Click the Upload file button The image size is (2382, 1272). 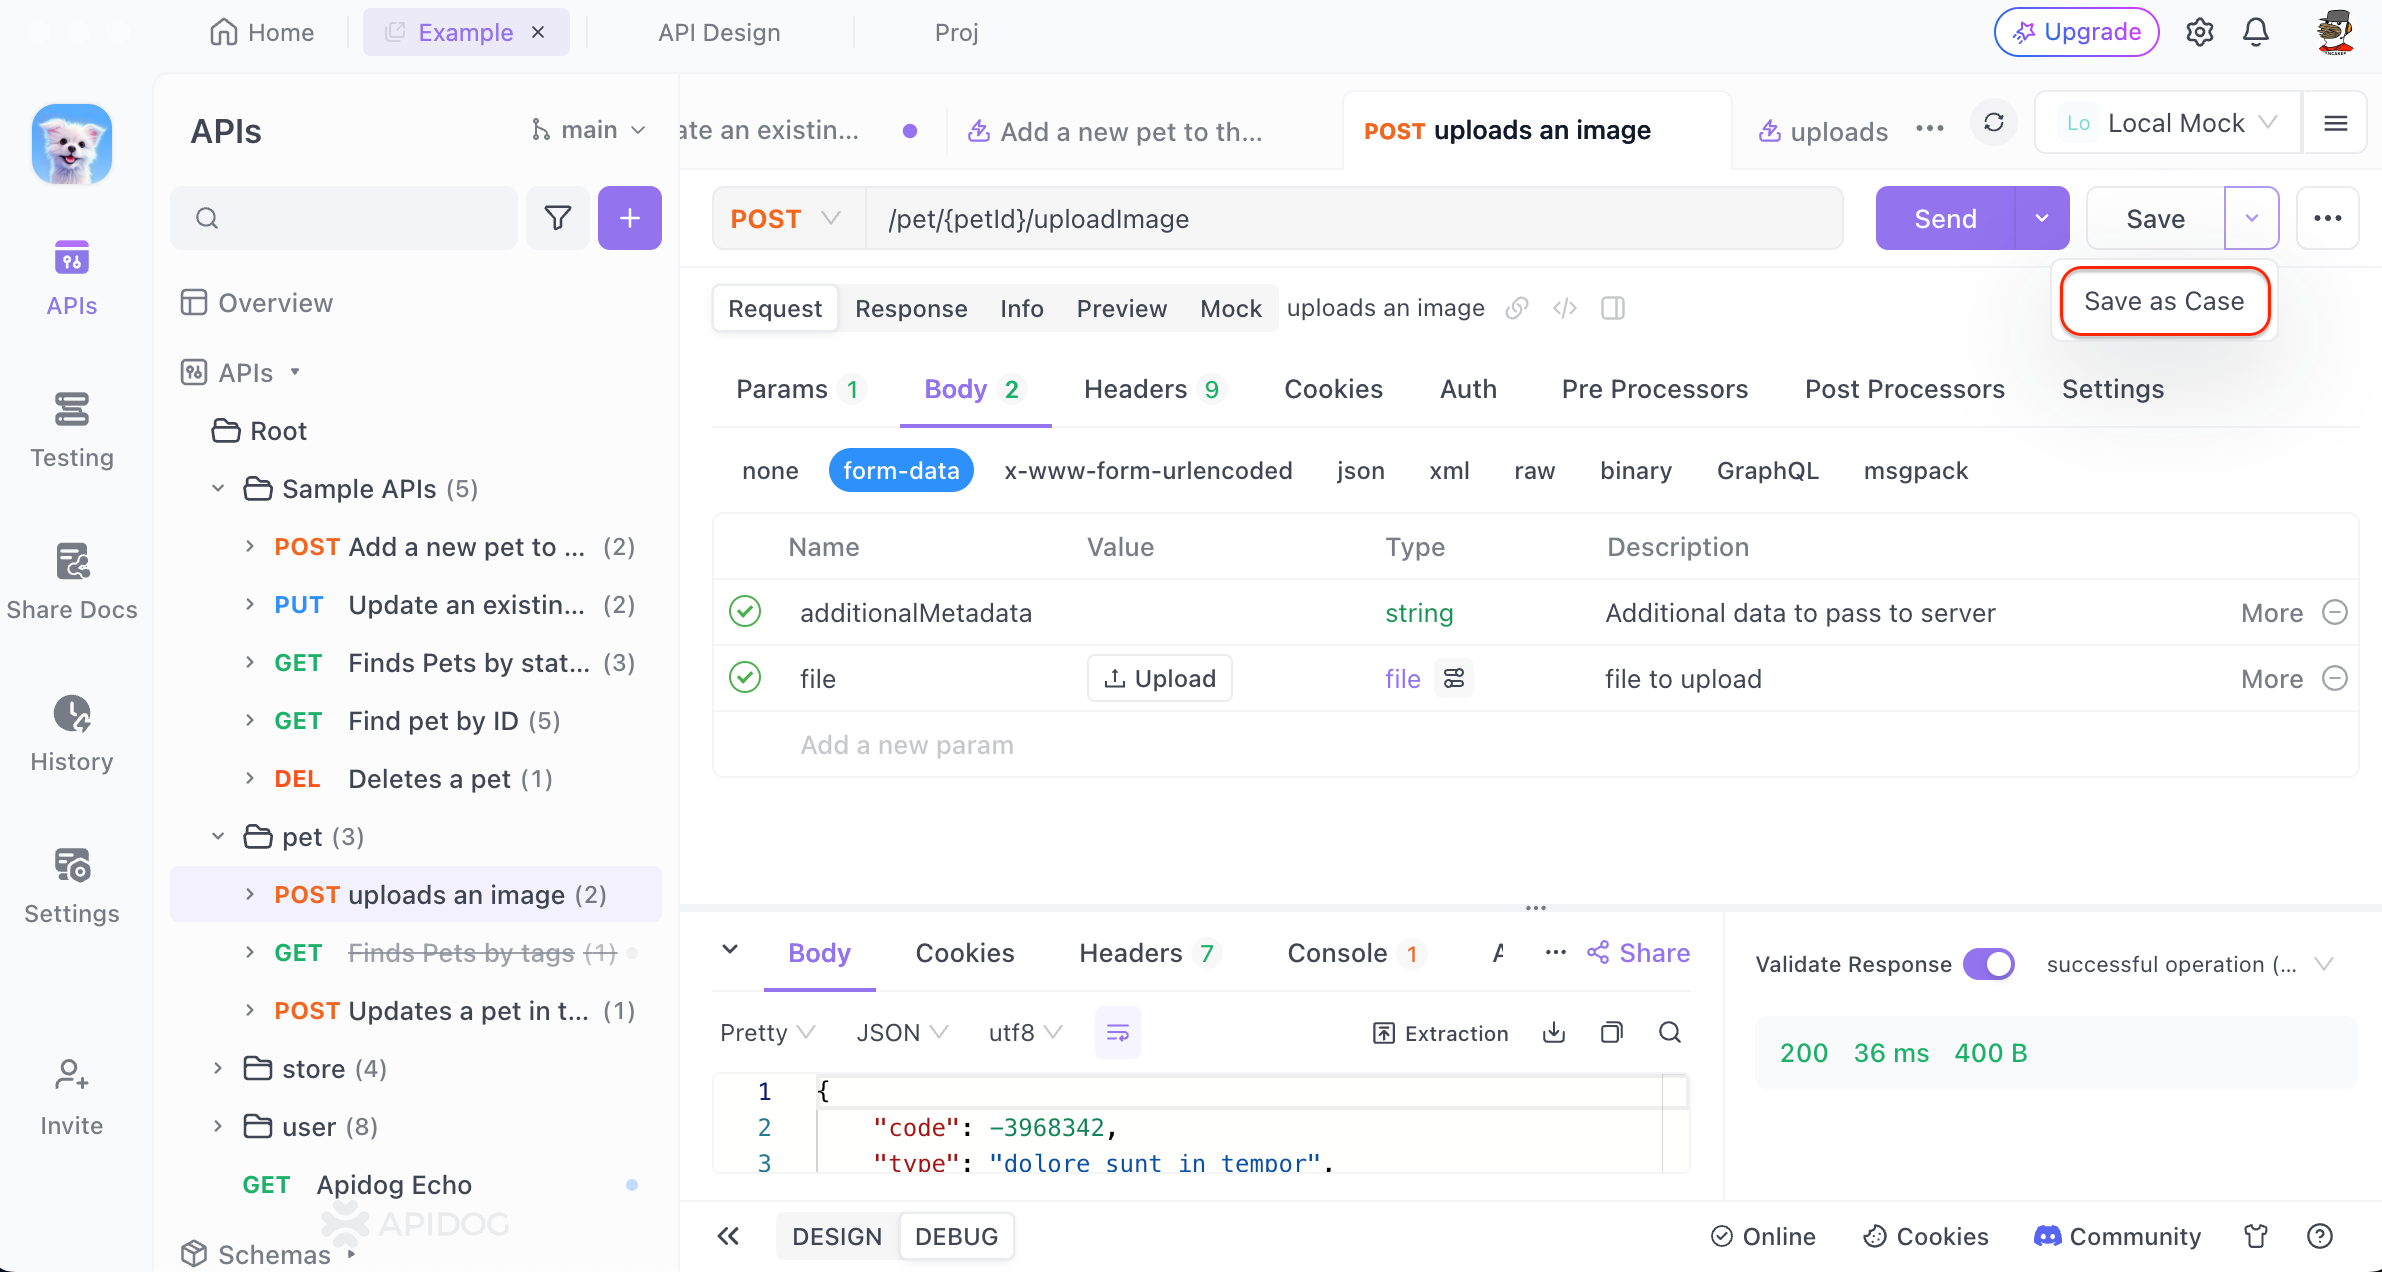[x=1160, y=679]
